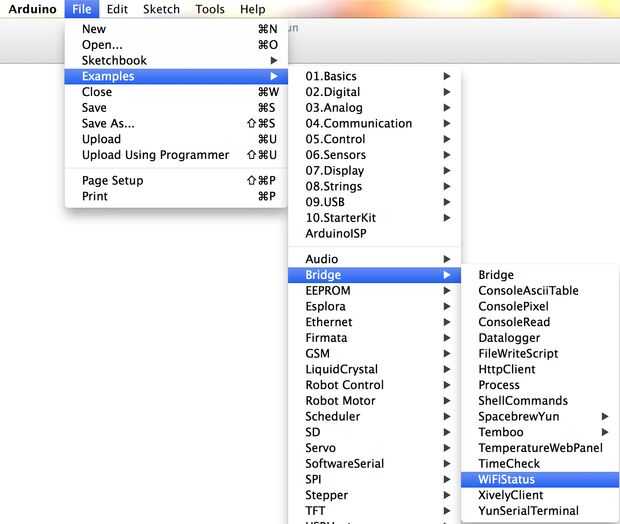Screen dimensions: 620x524
Task: Open Bridge example in Bridge submenu
Action: click(540, 275)
